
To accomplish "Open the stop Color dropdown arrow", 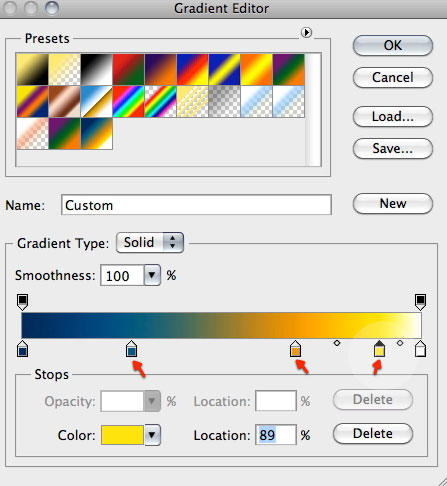I will [x=152, y=435].
